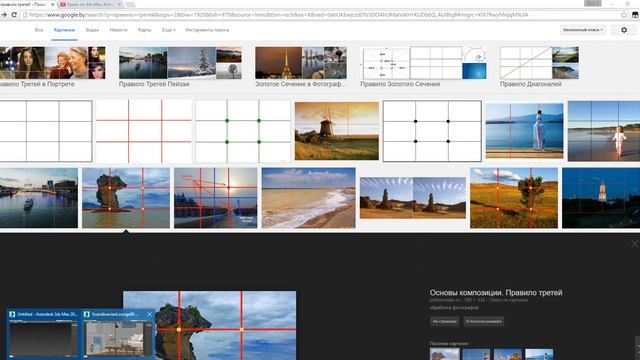Click the В полном размере button
The width and height of the screenshot is (640, 360).
click(484, 322)
